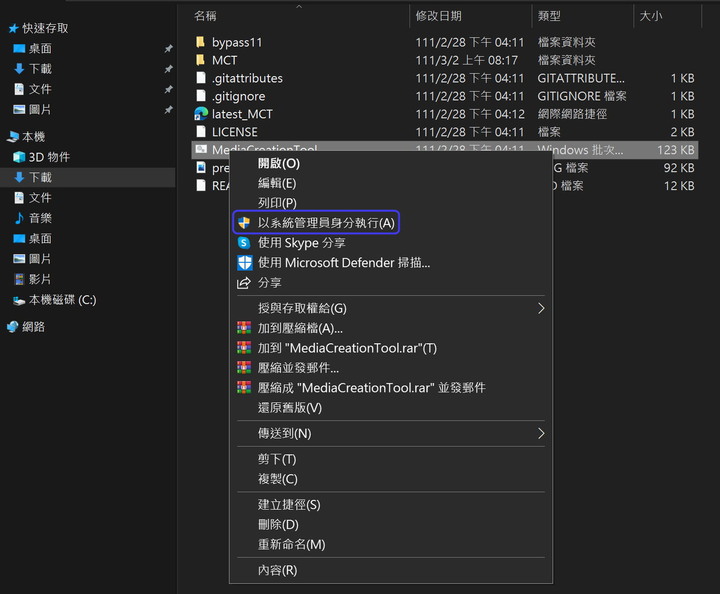Open 內容(R) properties entry
This screenshot has width=720, height=594.
click(x=390, y=570)
